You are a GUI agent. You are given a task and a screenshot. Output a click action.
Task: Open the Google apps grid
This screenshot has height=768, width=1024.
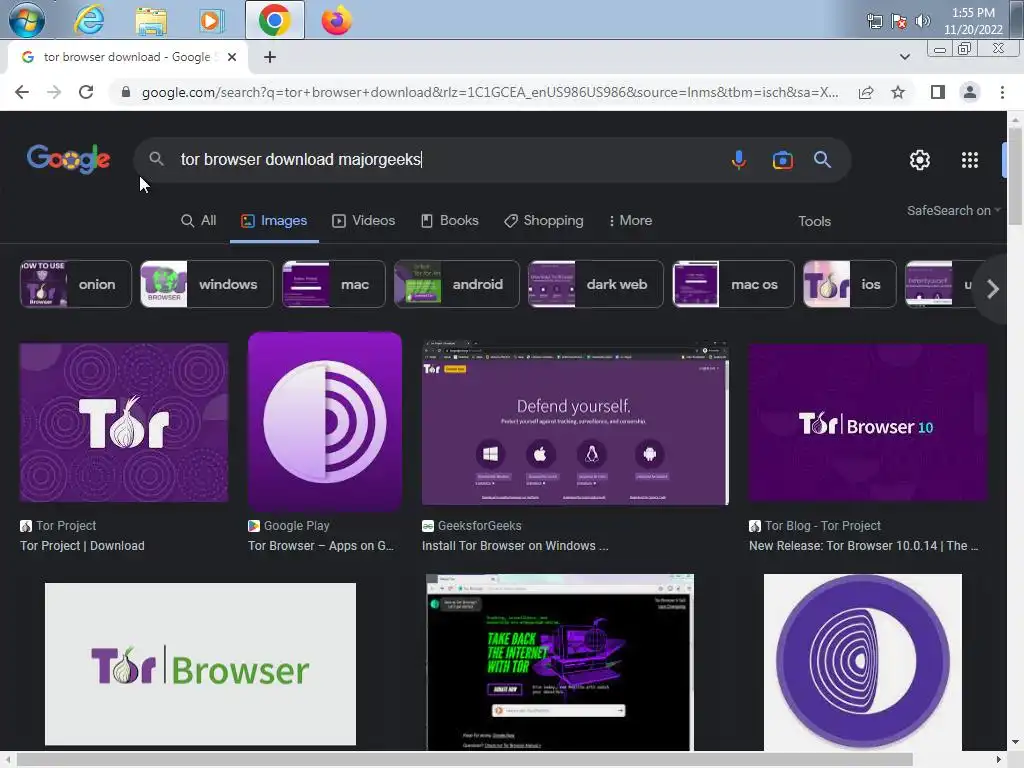point(970,160)
